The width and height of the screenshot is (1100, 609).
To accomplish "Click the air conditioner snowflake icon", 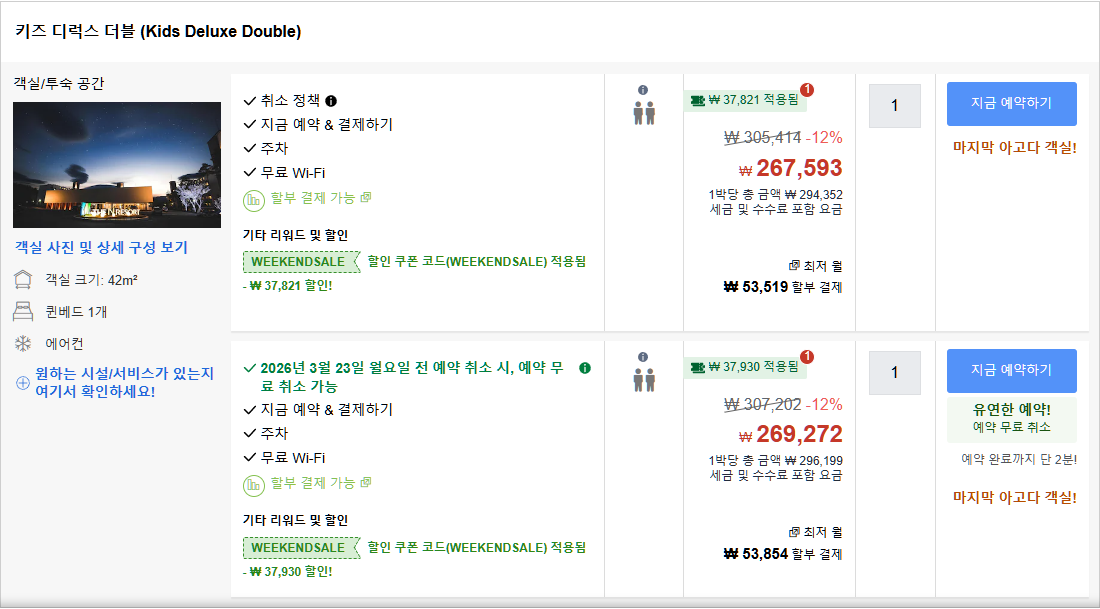I will tap(22, 341).
